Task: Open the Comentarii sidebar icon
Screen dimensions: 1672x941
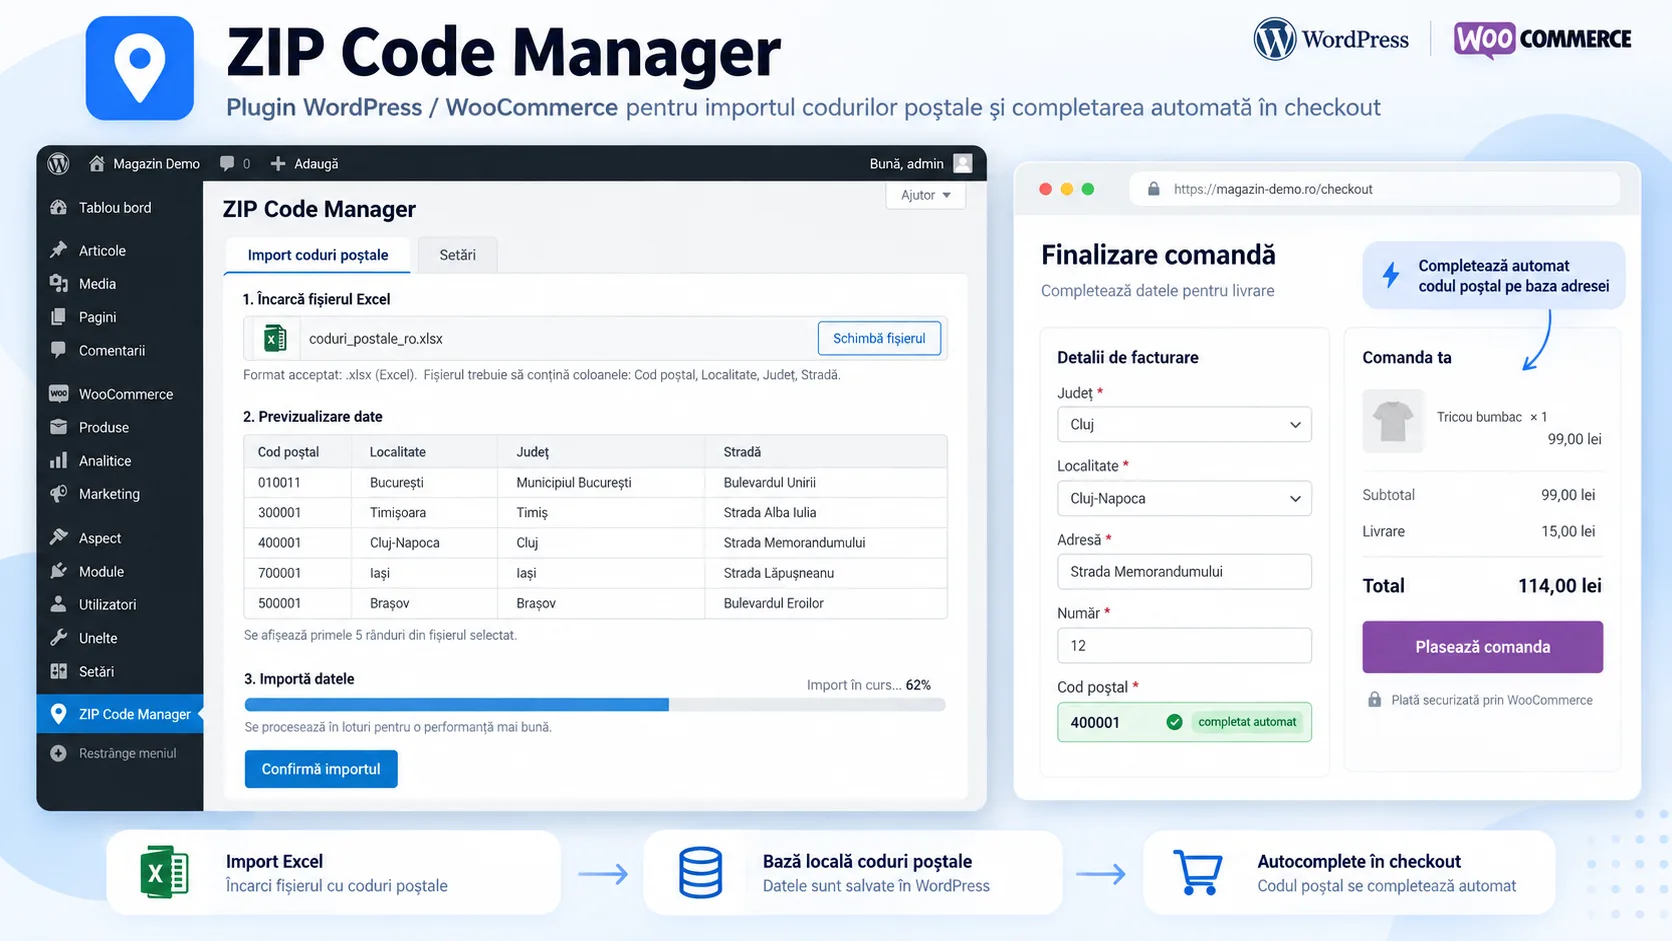Action: point(59,350)
